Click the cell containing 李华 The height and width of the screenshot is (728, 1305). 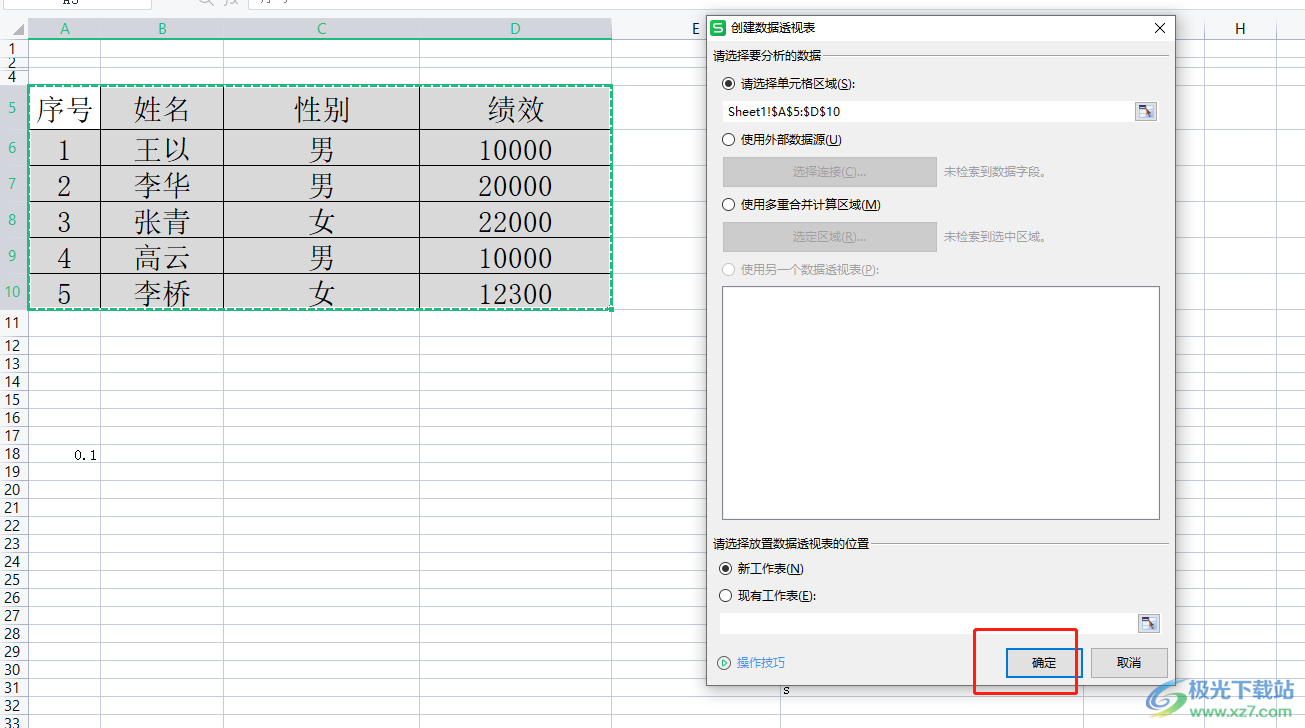[162, 184]
